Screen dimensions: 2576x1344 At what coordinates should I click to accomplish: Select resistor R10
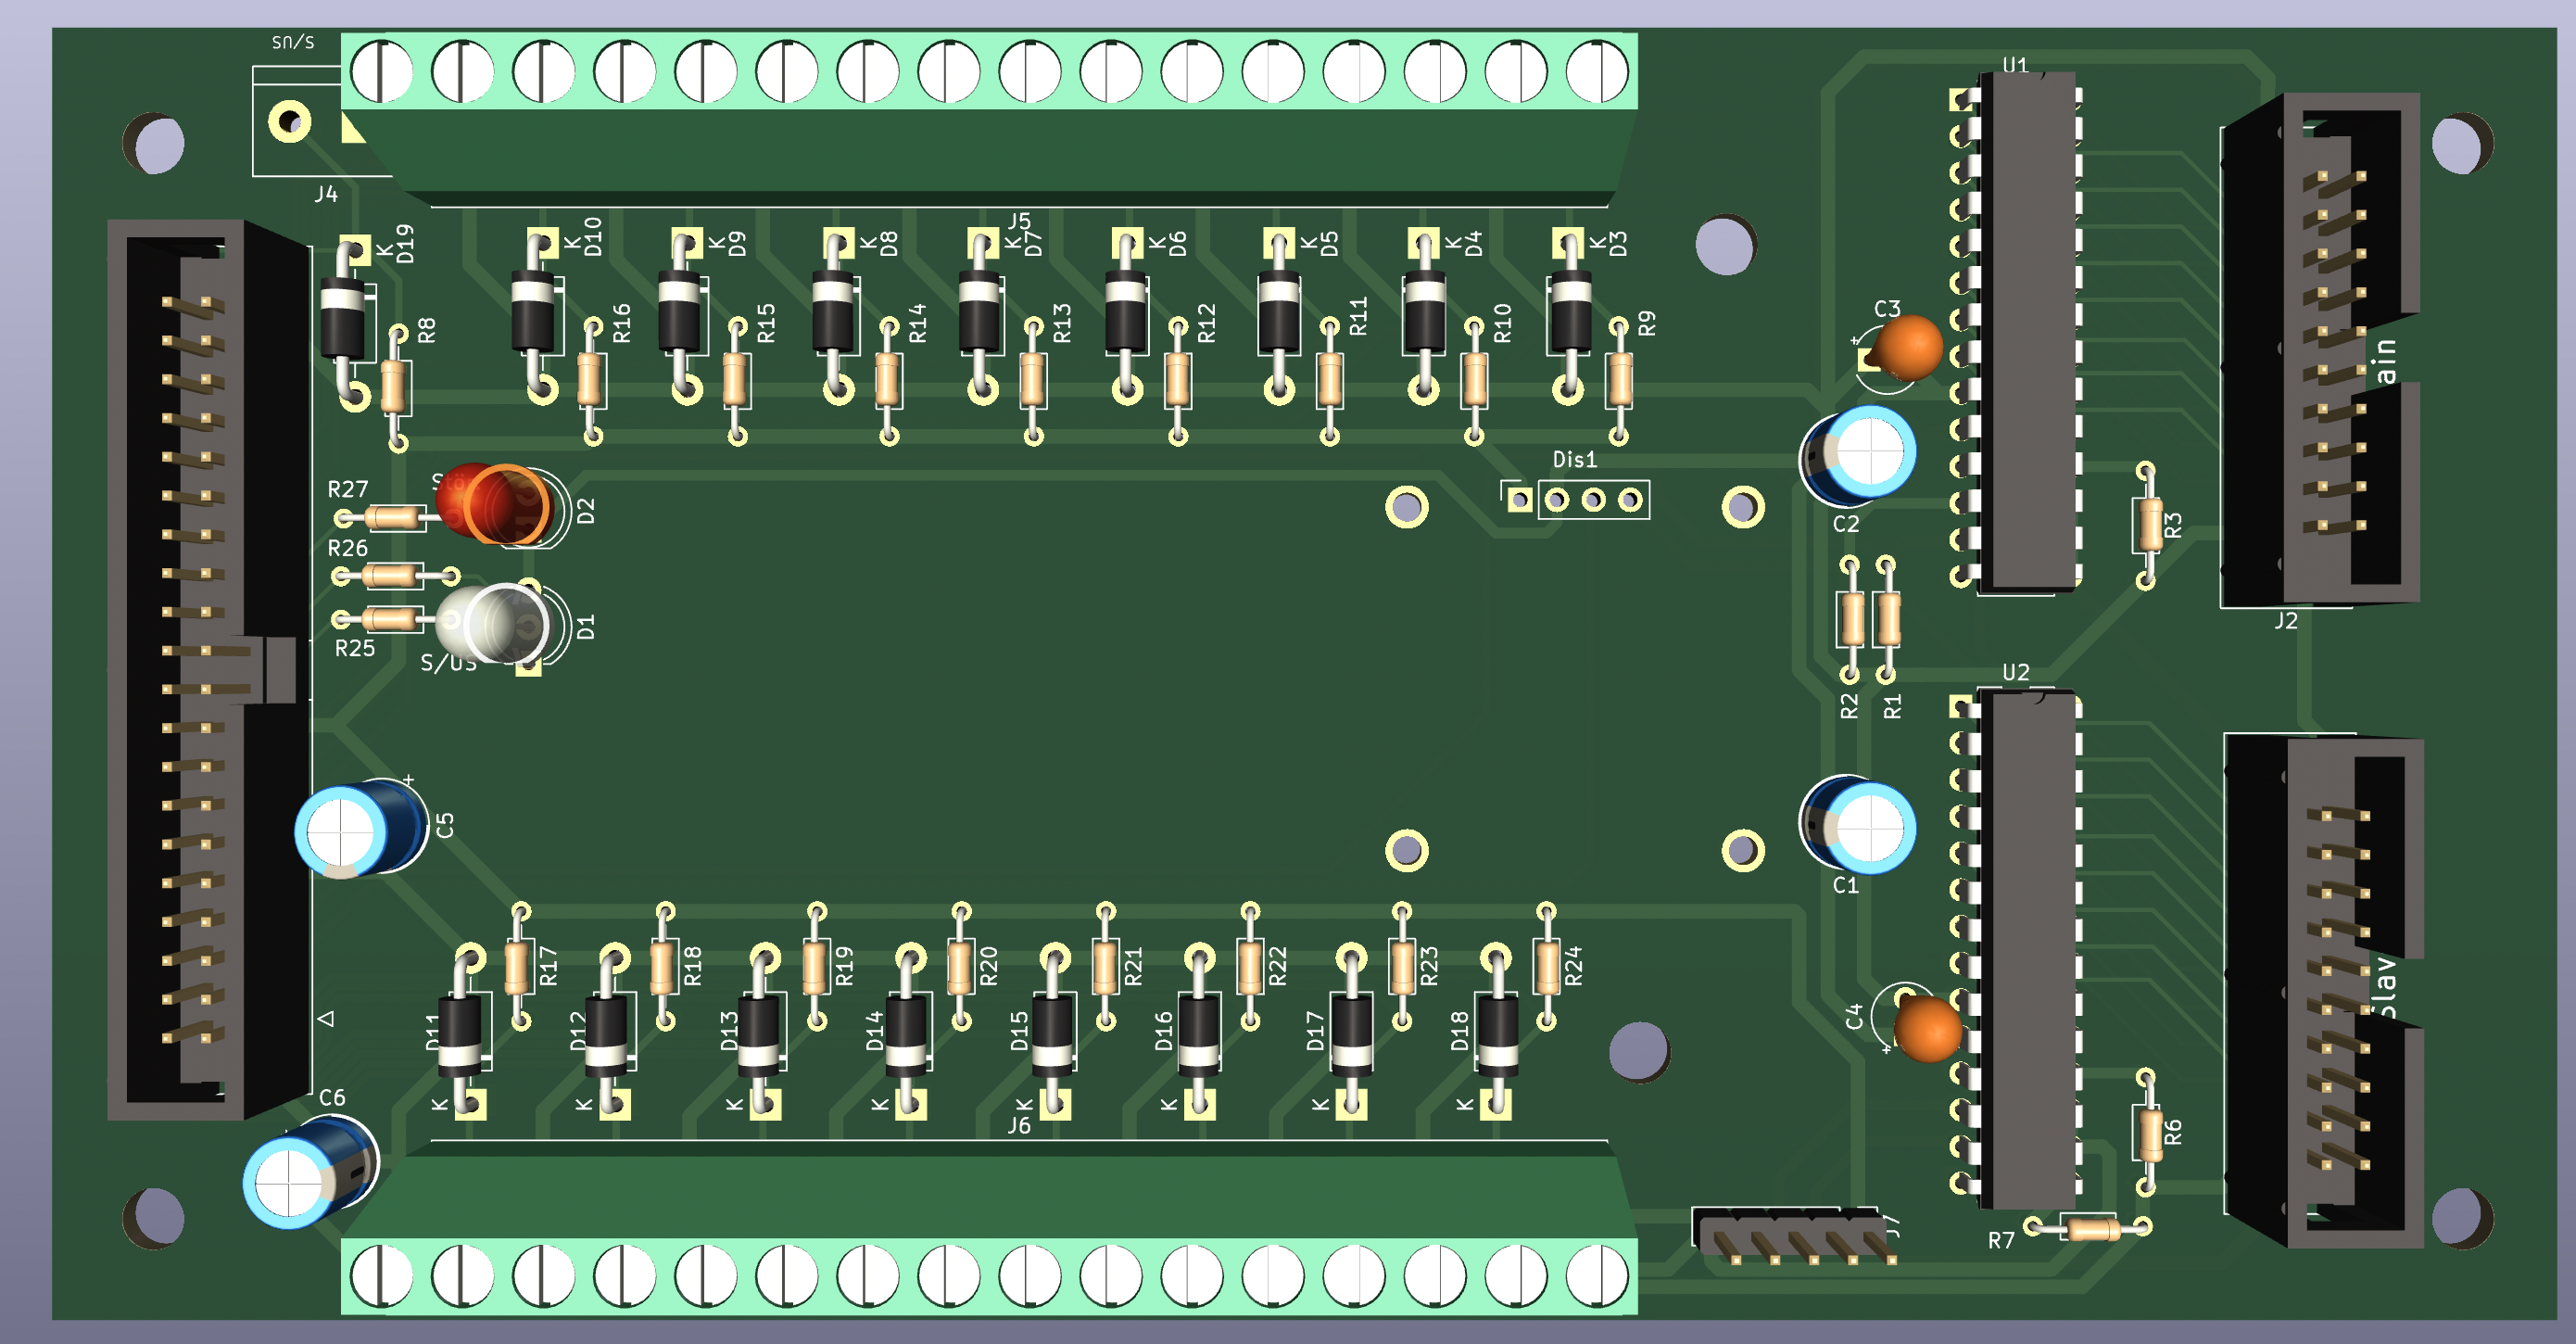(x=1474, y=379)
